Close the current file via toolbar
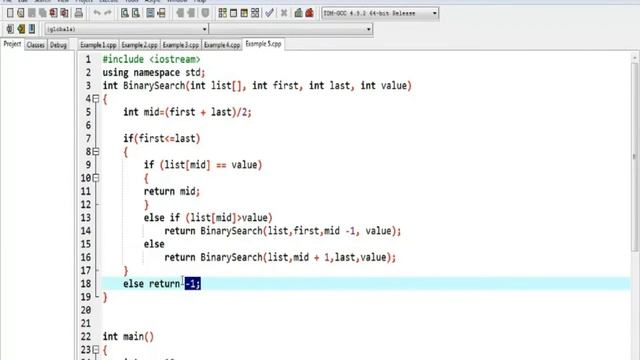The image size is (640, 360). (53, 13)
